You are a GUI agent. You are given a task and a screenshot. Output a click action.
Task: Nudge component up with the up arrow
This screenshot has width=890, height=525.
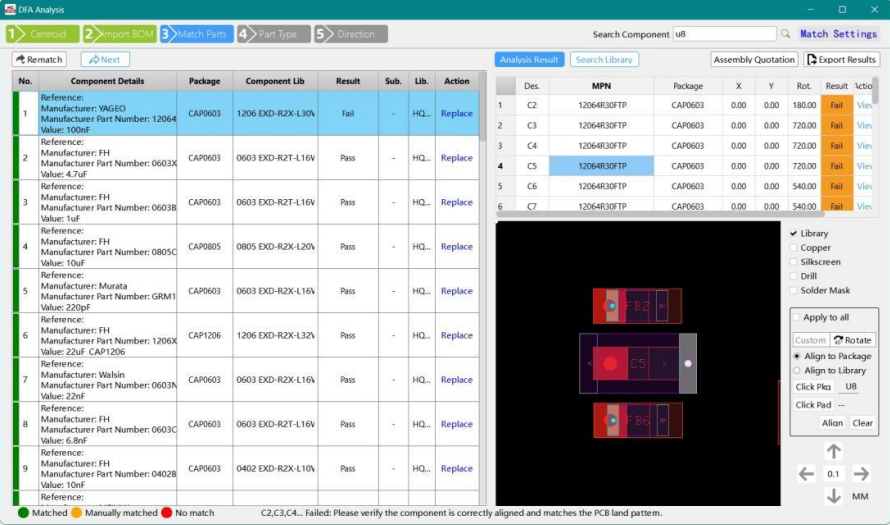(x=833, y=452)
